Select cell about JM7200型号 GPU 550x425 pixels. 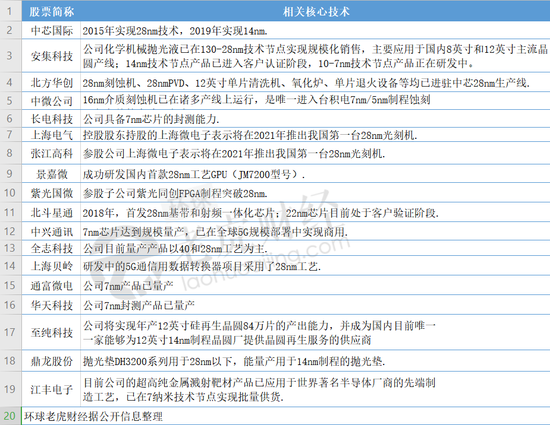point(315,173)
